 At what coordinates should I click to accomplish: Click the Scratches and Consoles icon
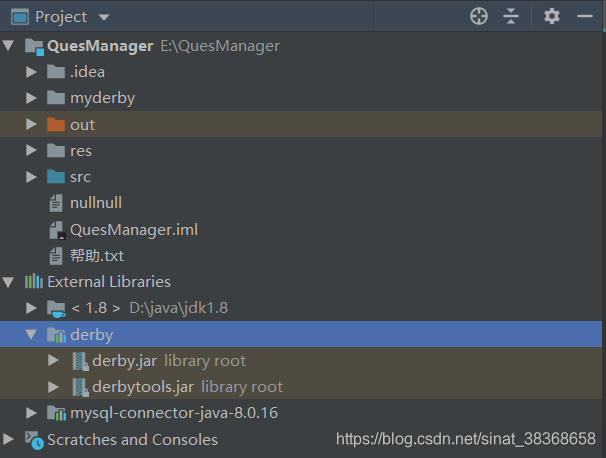34,441
